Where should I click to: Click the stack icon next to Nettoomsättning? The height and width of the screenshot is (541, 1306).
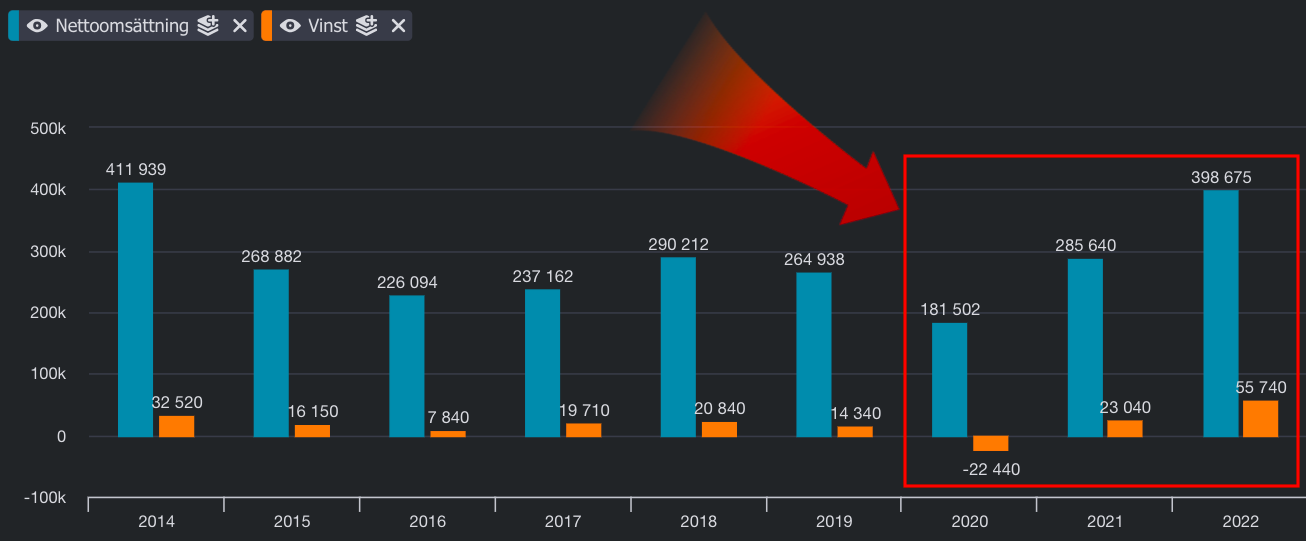[208, 26]
